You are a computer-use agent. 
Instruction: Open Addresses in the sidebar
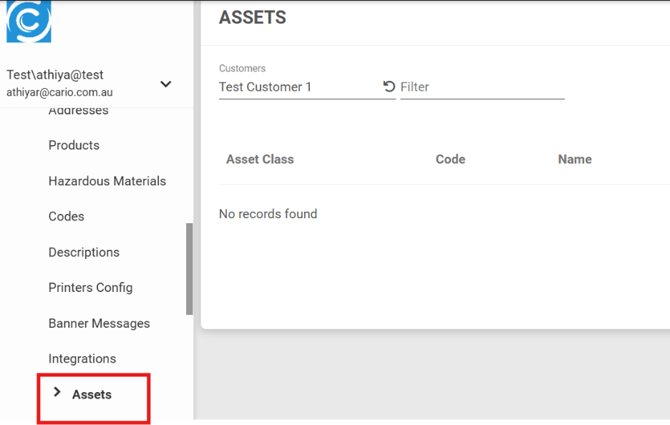click(x=78, y=111)
